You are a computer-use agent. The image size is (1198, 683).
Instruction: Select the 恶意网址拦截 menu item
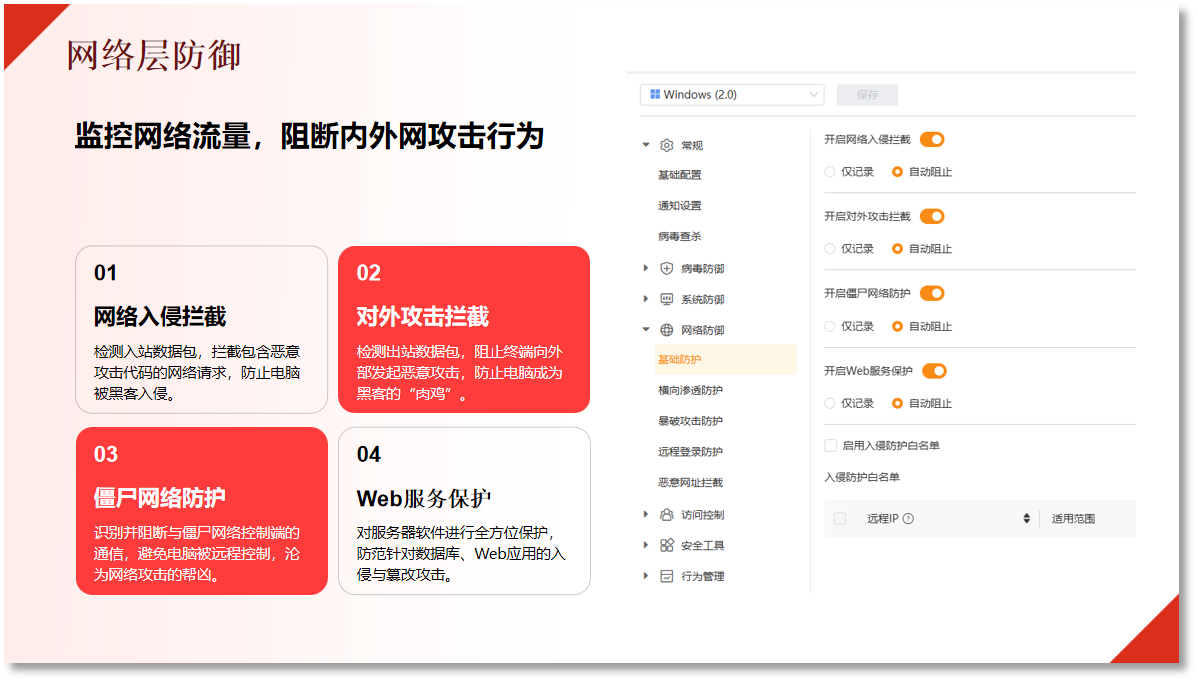click(x=690, y=482)
